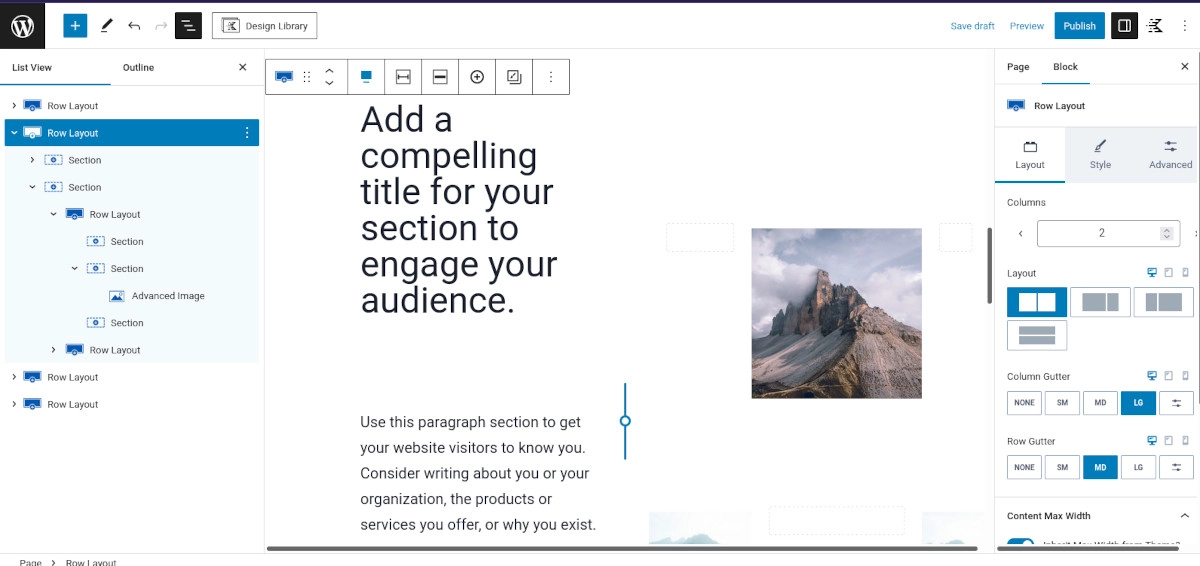Image resolution: width=1200 pixels, height=566 pixels.
Task: Undo the last change
Action: [x=134, y=26]
